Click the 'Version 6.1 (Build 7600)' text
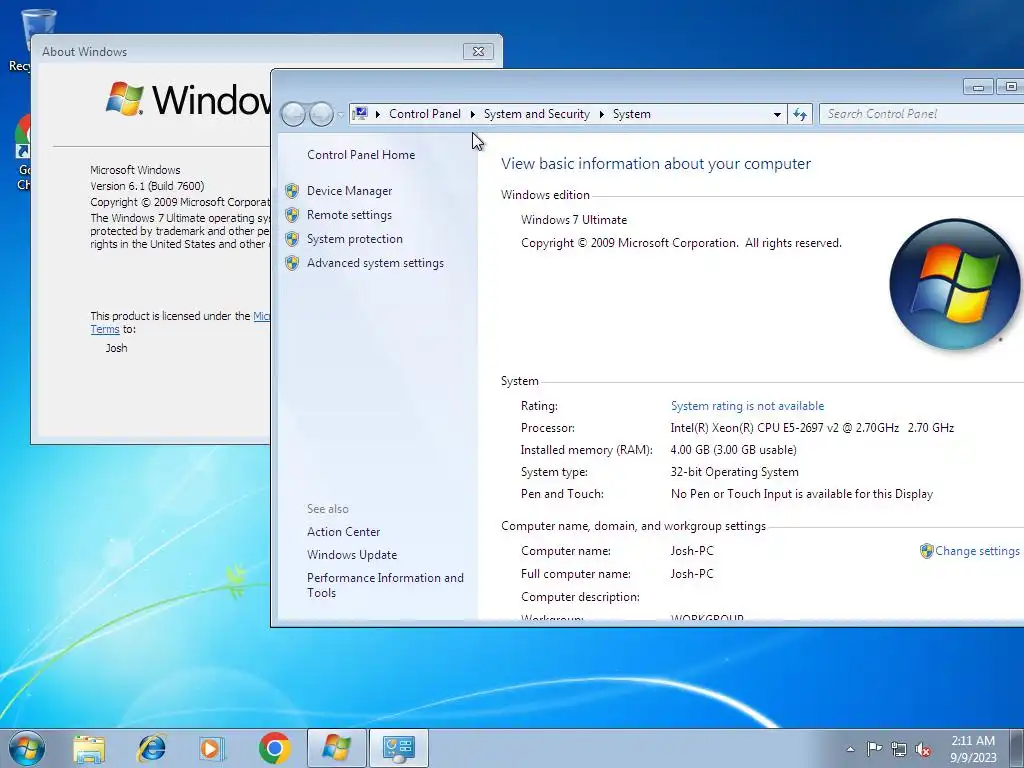This screenshot has width=1024, height=768. 147,186
